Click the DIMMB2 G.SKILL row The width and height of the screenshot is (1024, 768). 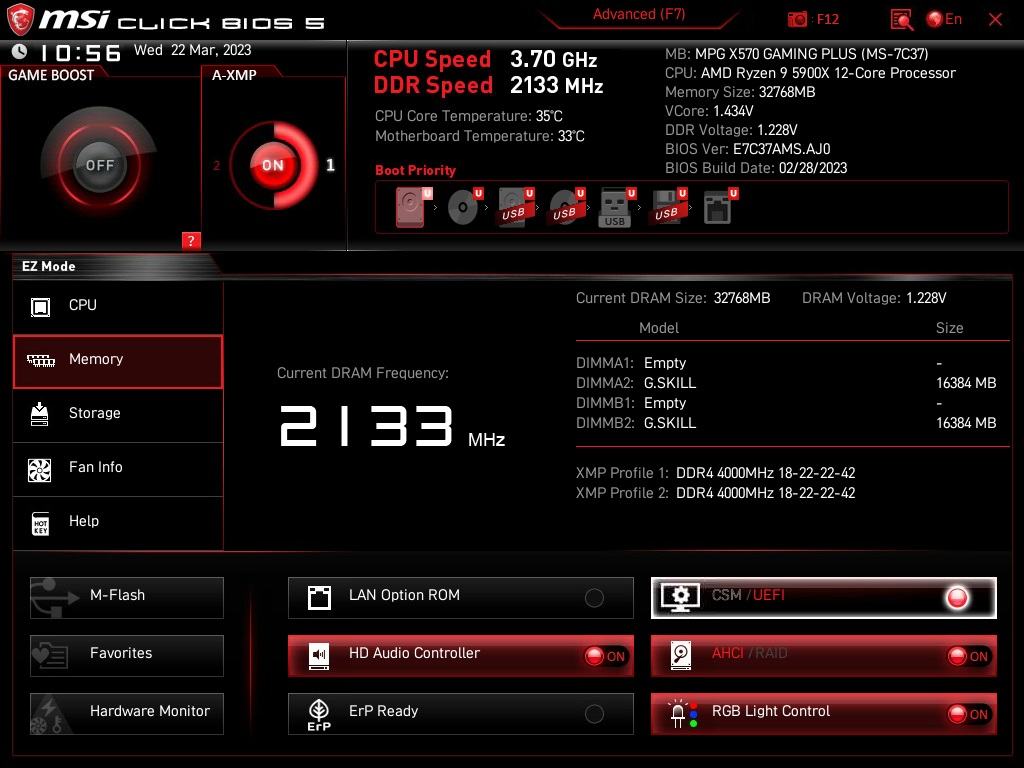pos(786,423)
